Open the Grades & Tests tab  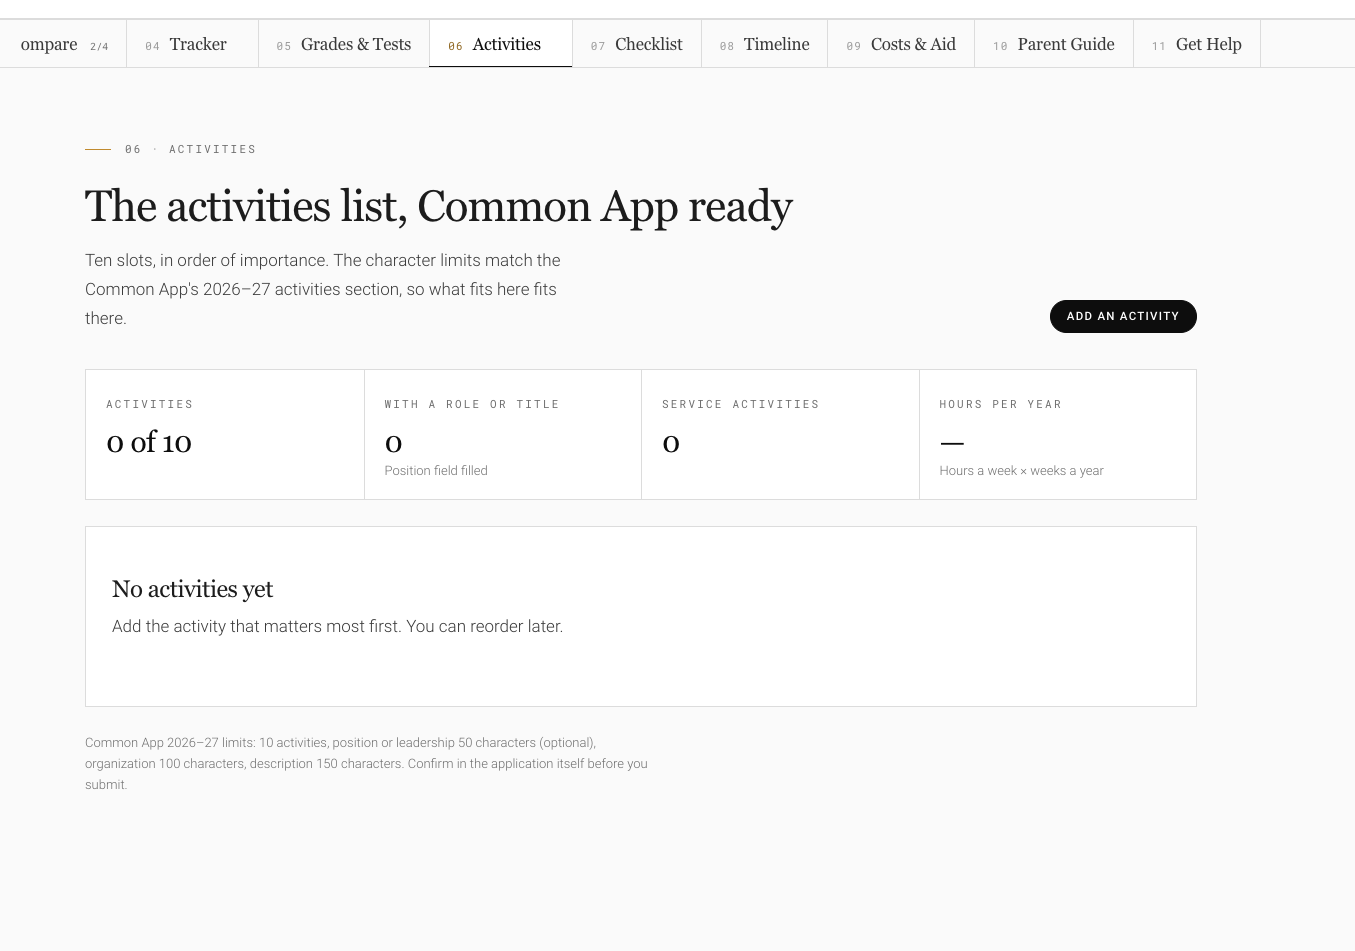(344, 44)
